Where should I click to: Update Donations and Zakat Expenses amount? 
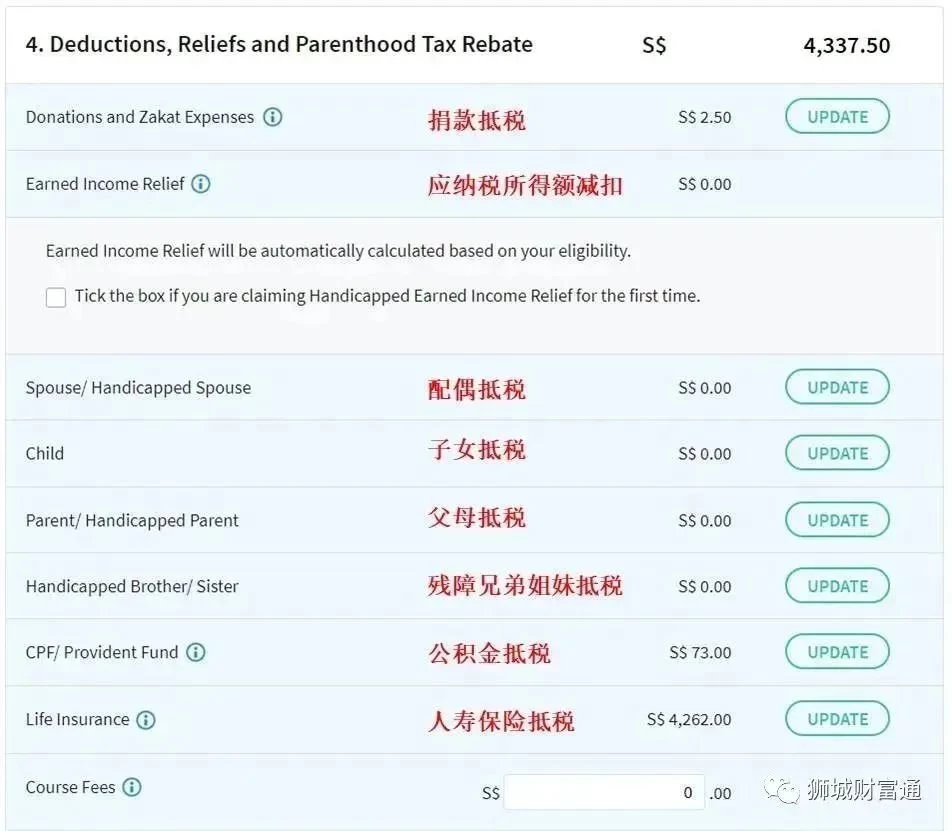coord(837,117)
